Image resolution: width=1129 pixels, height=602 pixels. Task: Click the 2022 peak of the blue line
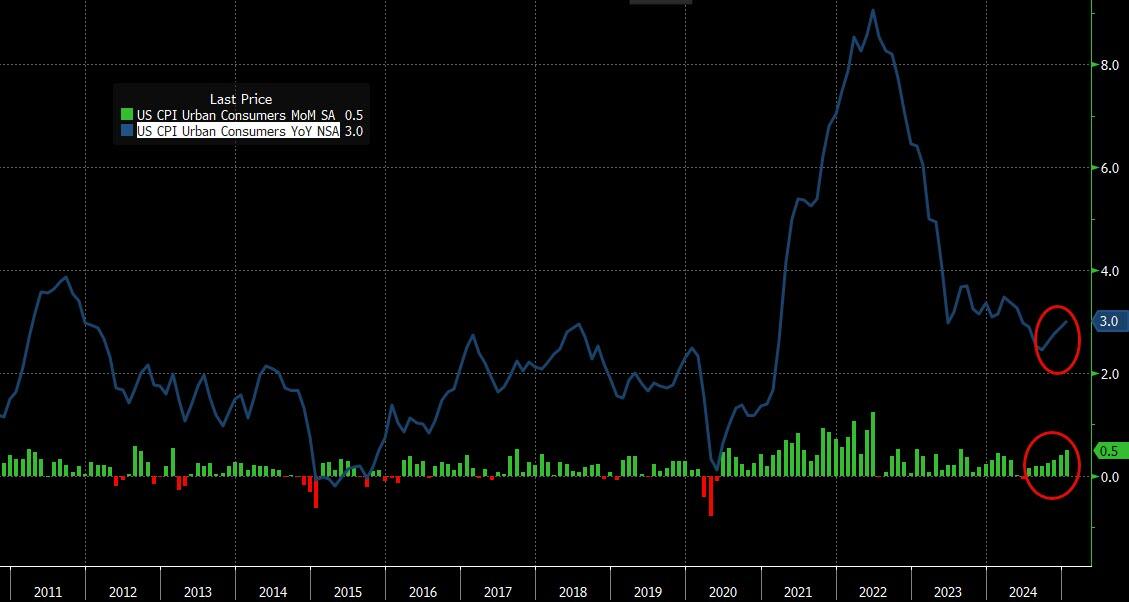coord(873,11)
